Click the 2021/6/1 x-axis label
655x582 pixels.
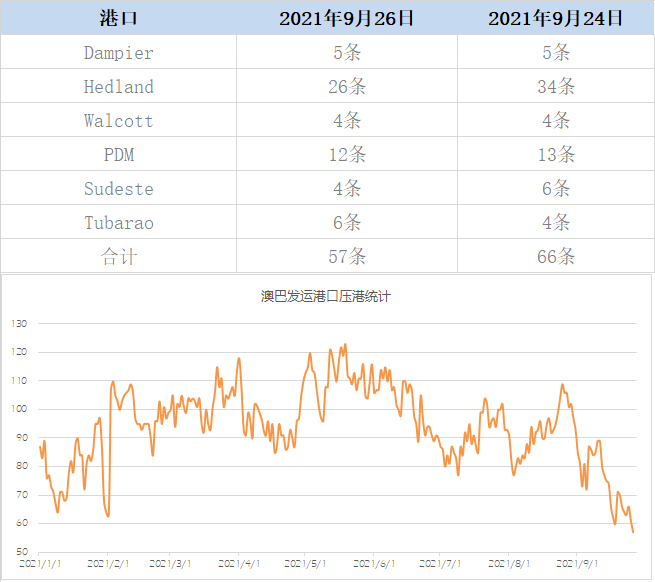tap(374, 564)
